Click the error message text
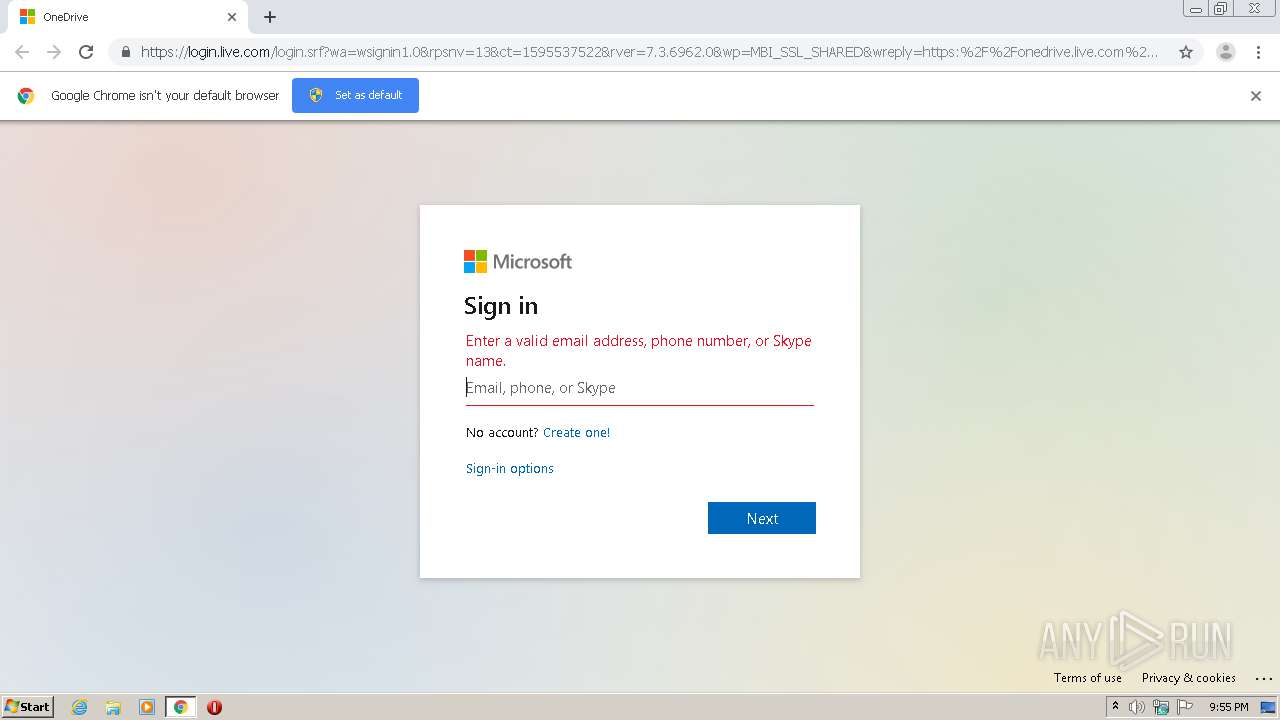 (x=639, y=351)
